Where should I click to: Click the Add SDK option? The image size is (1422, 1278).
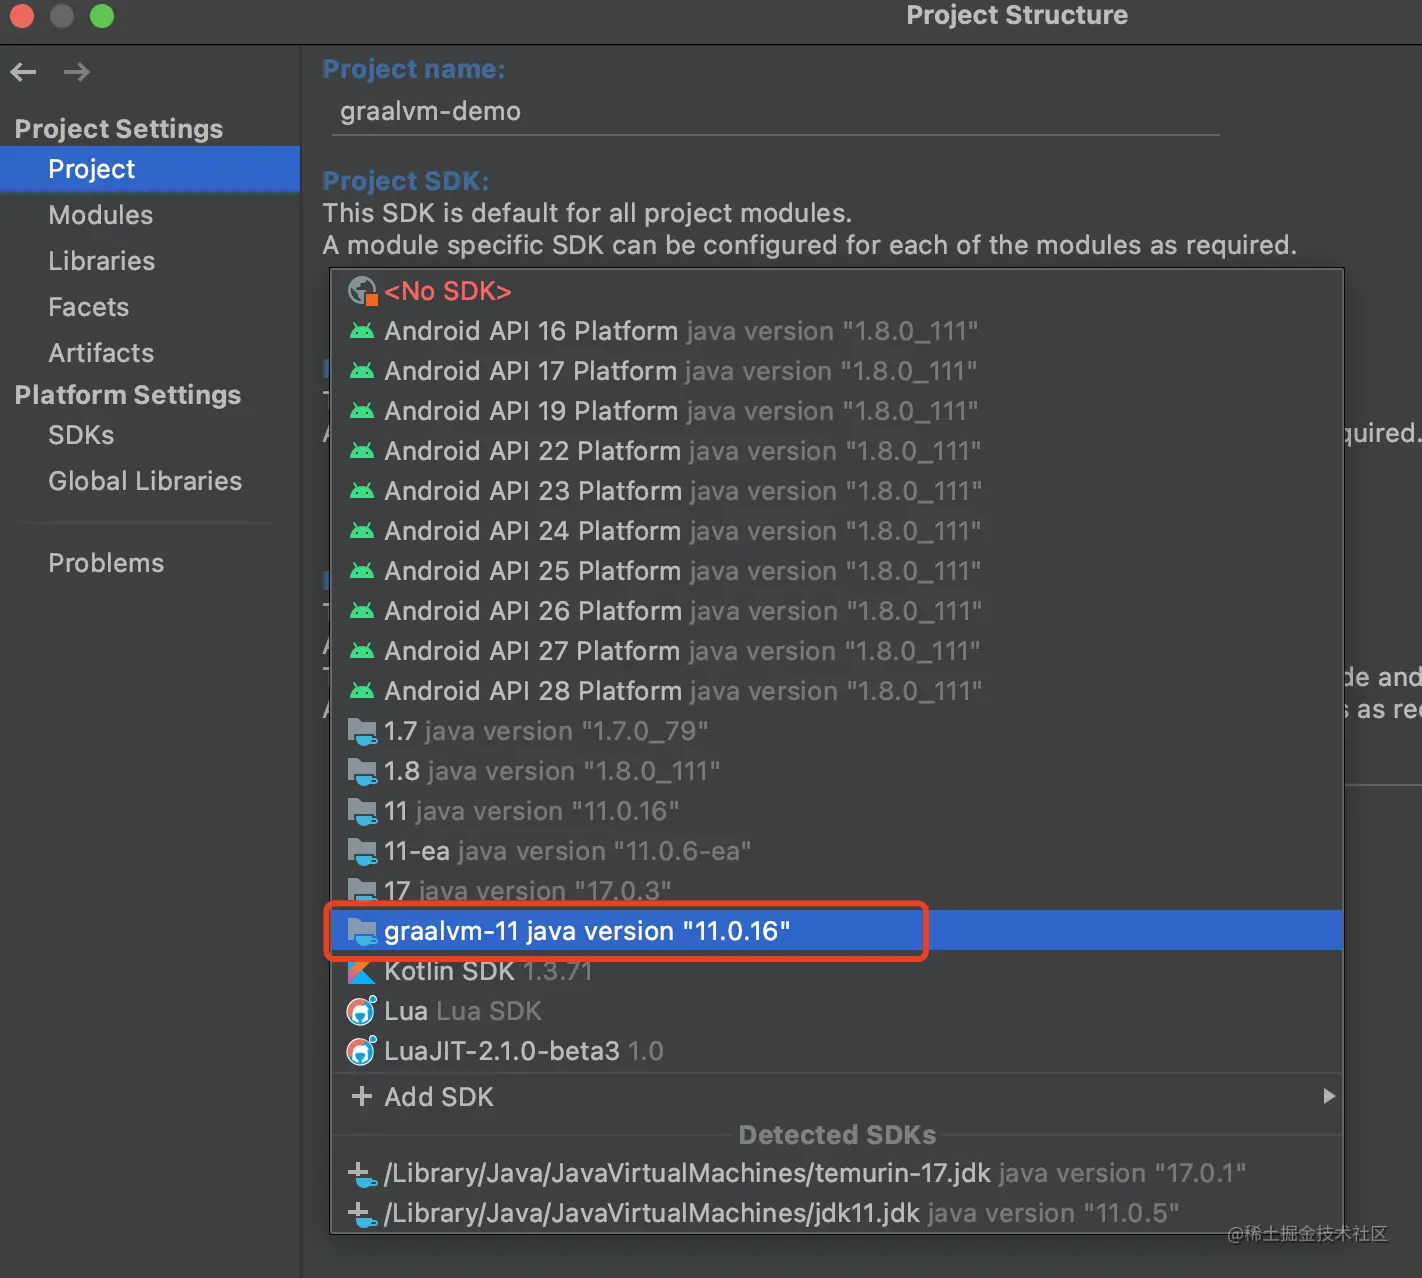tap(837, 1097)
